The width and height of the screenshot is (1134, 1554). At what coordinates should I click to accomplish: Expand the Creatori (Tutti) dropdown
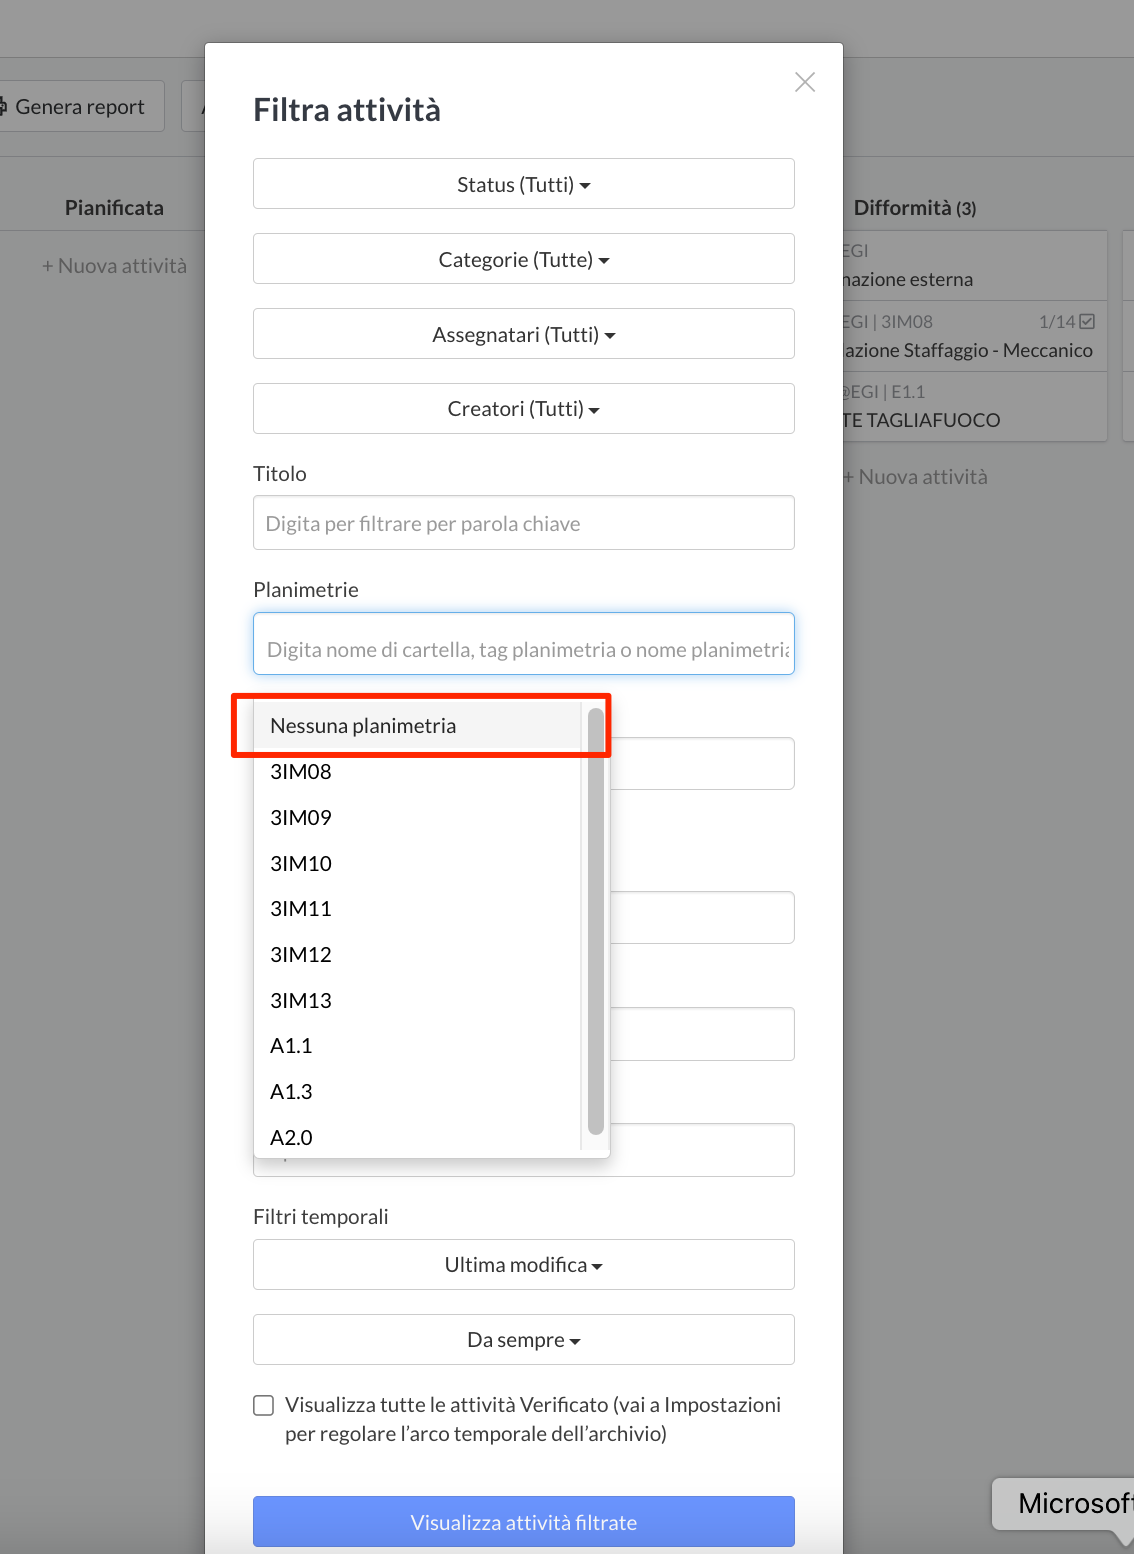coord(523,409)
